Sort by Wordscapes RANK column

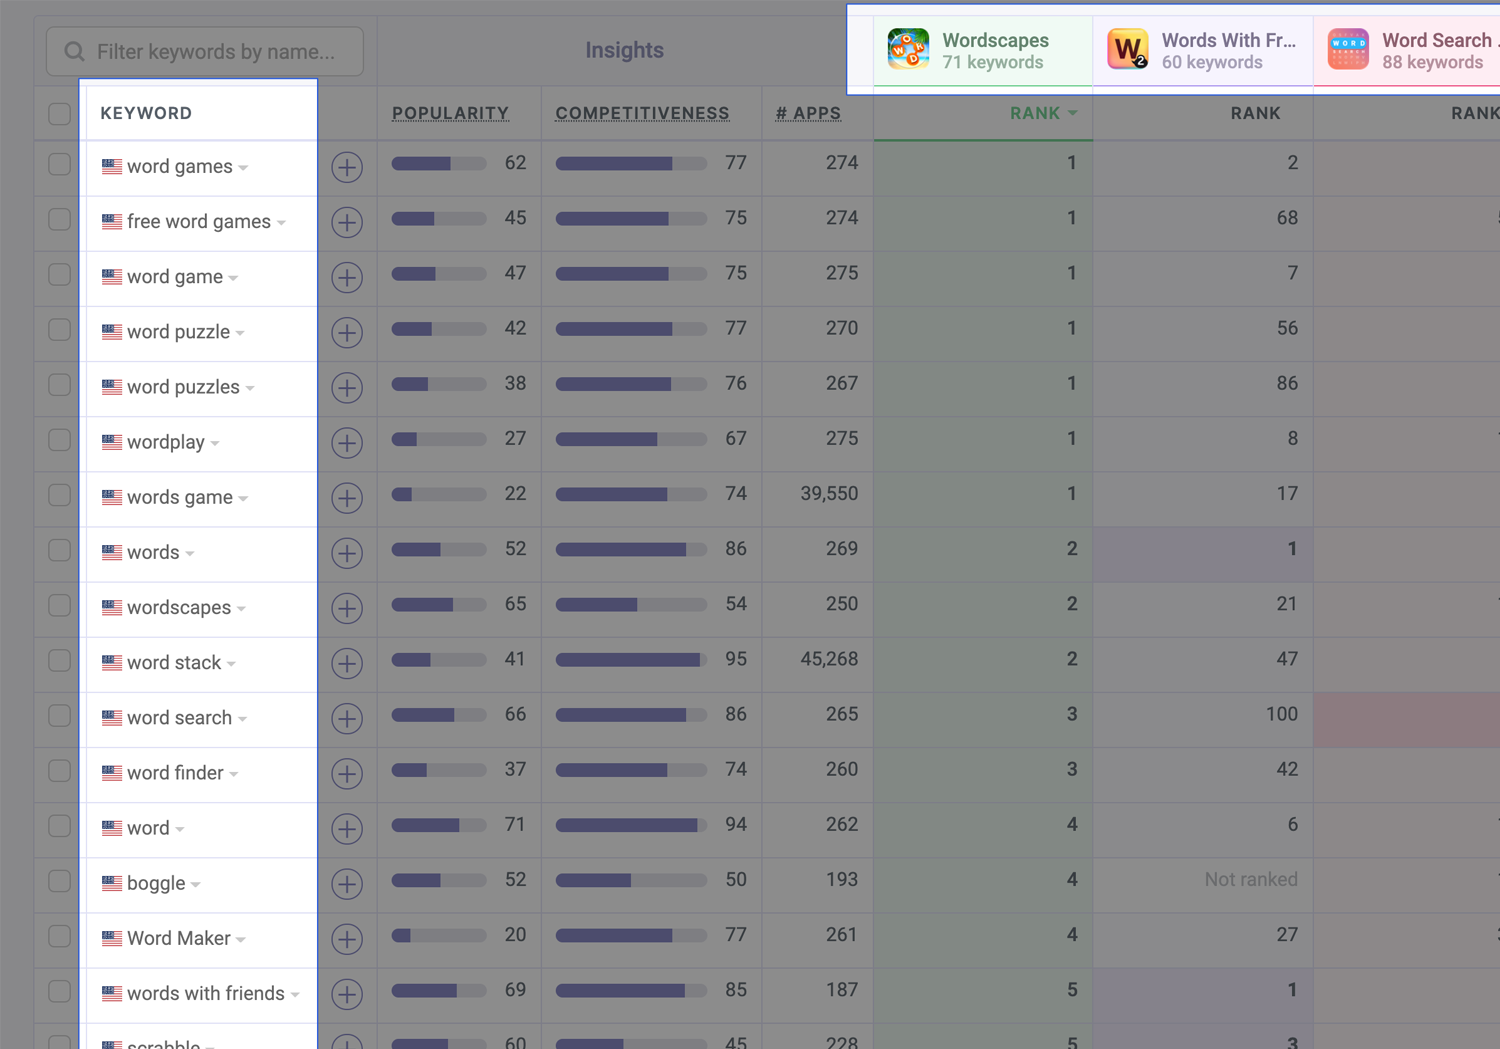point(1043,113)
